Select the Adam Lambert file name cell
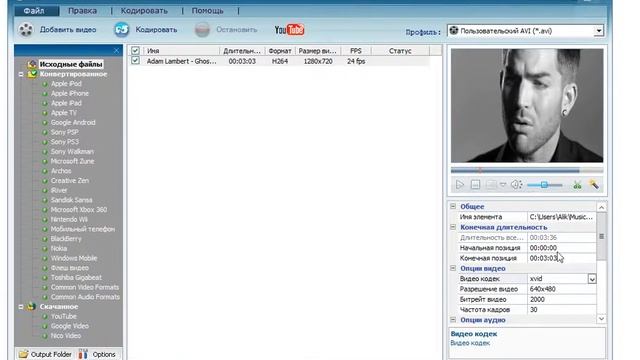Viewport: 640px width, 360px height. coord(181,61)
